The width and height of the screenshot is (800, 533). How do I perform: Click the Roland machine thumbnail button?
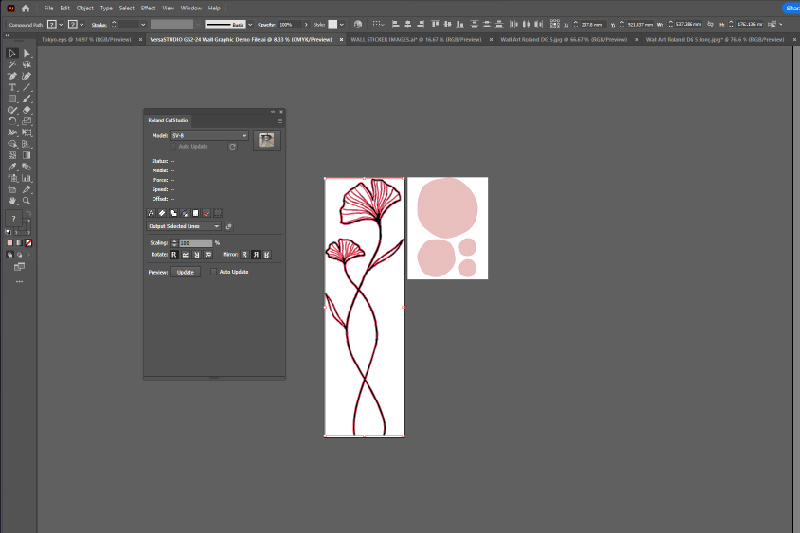coord(266,140)
